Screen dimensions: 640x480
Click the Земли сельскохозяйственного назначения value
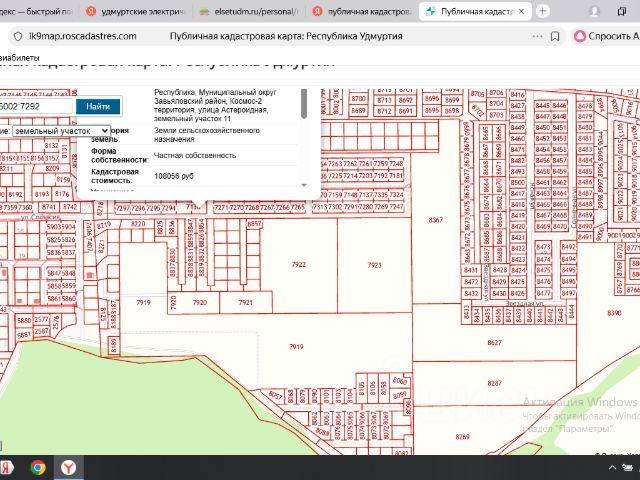click(207, 135)
